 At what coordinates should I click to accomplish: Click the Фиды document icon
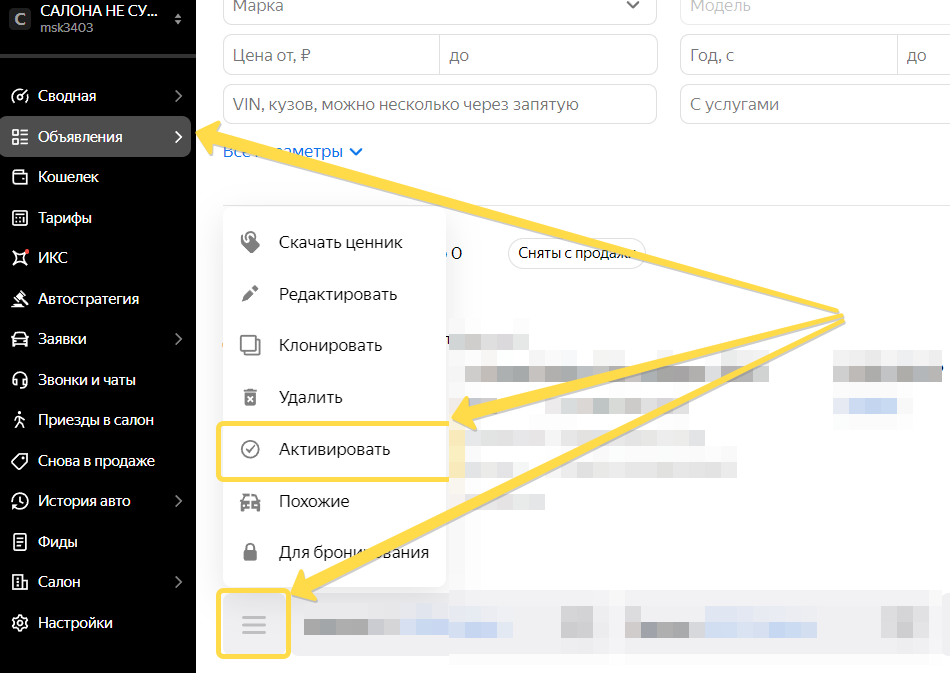19,542
